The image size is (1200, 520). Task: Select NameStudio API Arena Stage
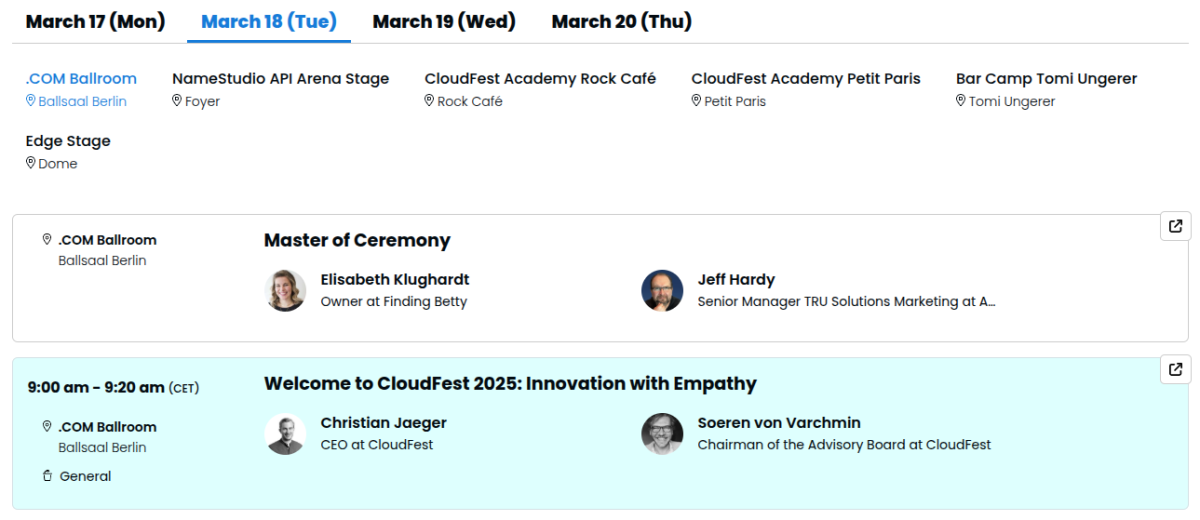click(x=280, y=78)
